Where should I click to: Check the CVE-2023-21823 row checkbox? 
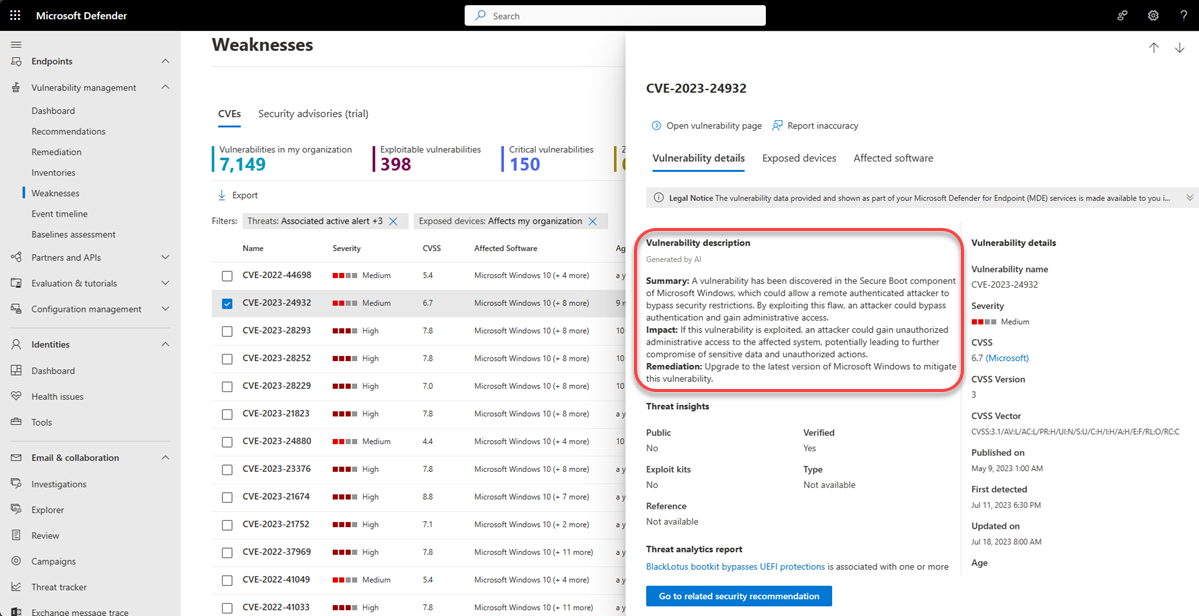(x=227, y=414)
